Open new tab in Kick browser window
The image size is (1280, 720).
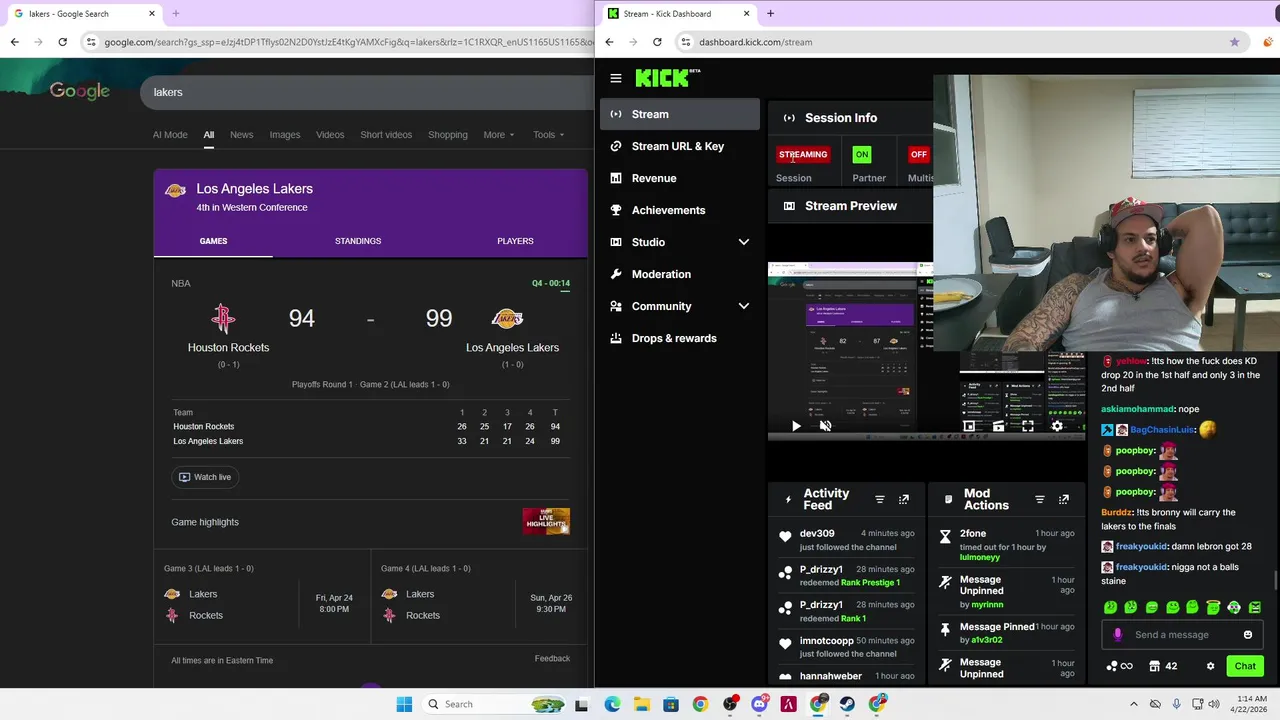point(770,14)
